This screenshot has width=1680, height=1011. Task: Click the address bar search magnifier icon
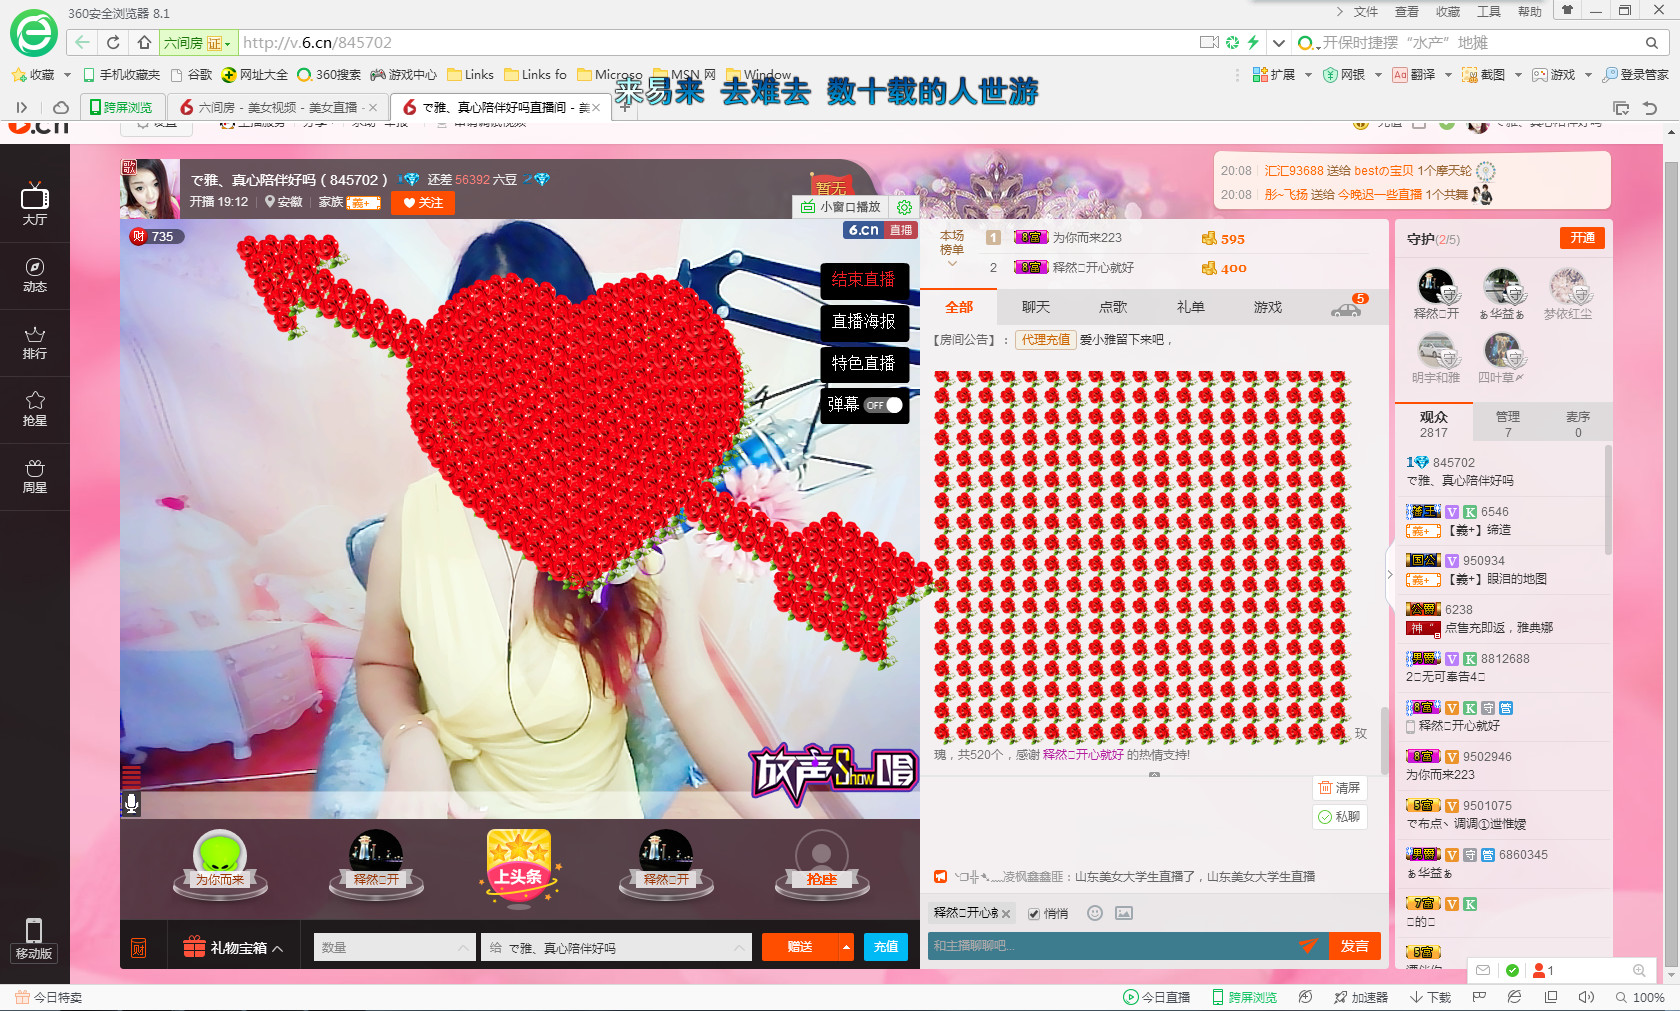[1652, 43]
